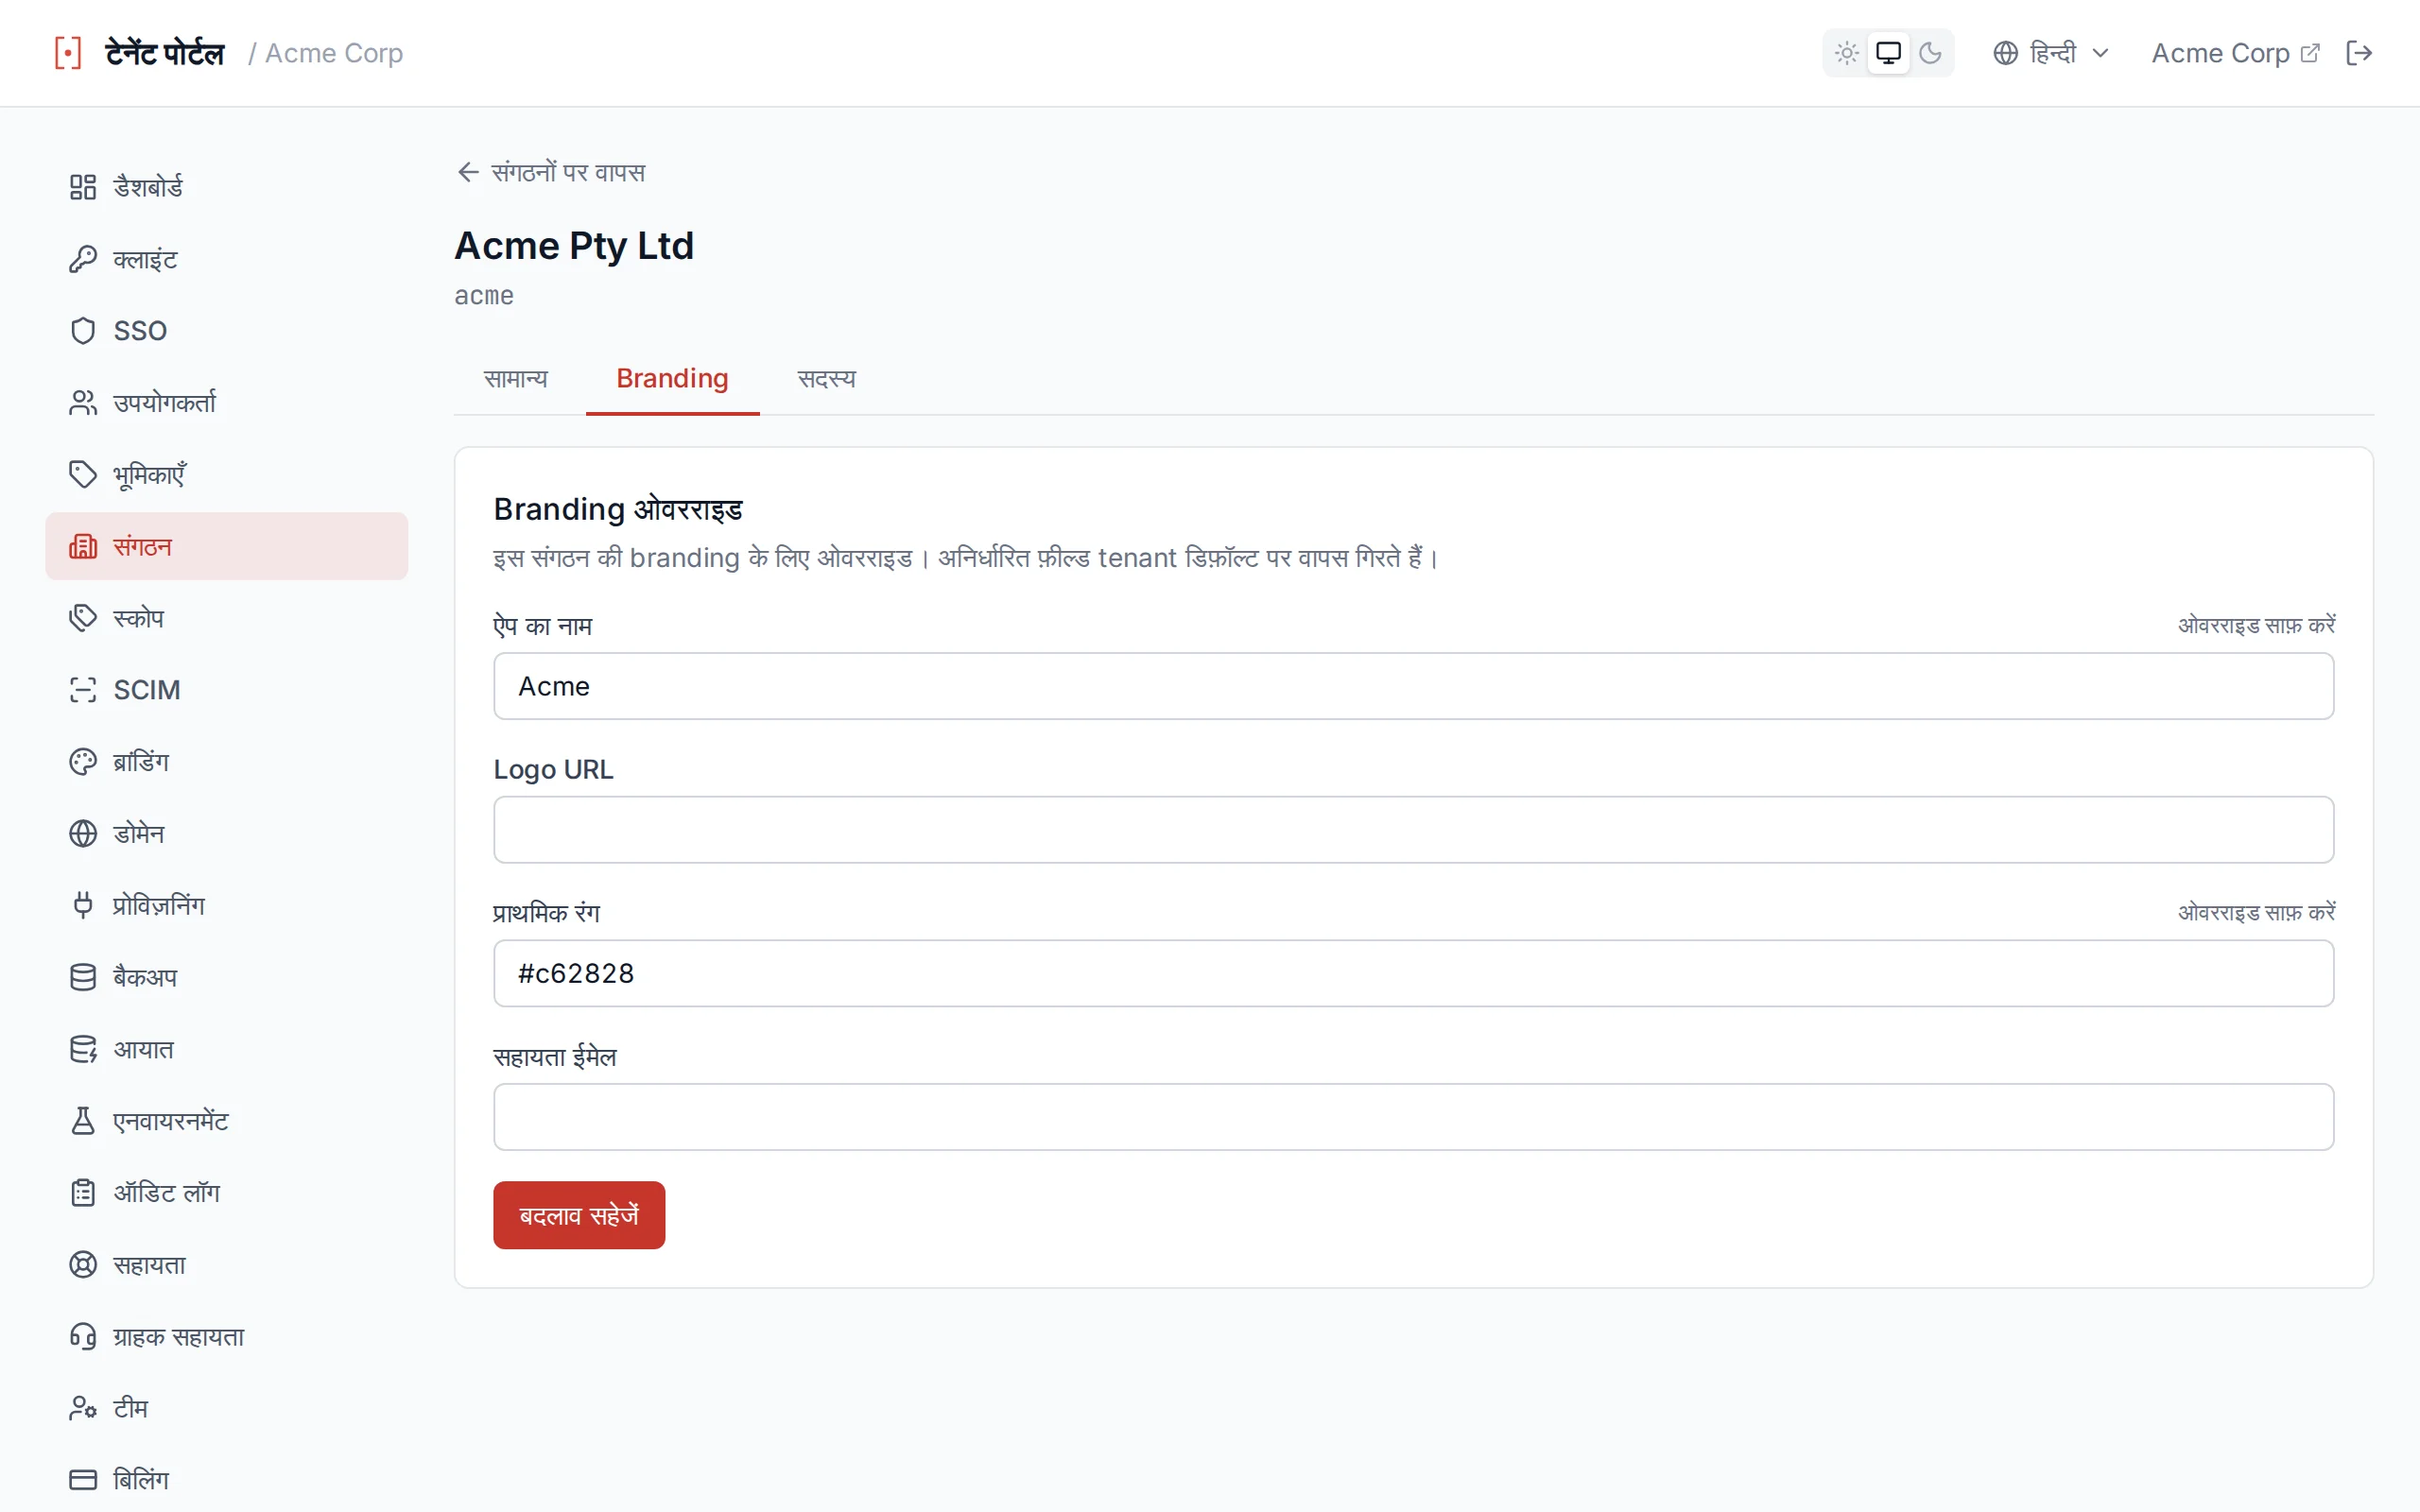
Task: Click the key icon for क्लाइंट
Action: [x=83, y=259]
